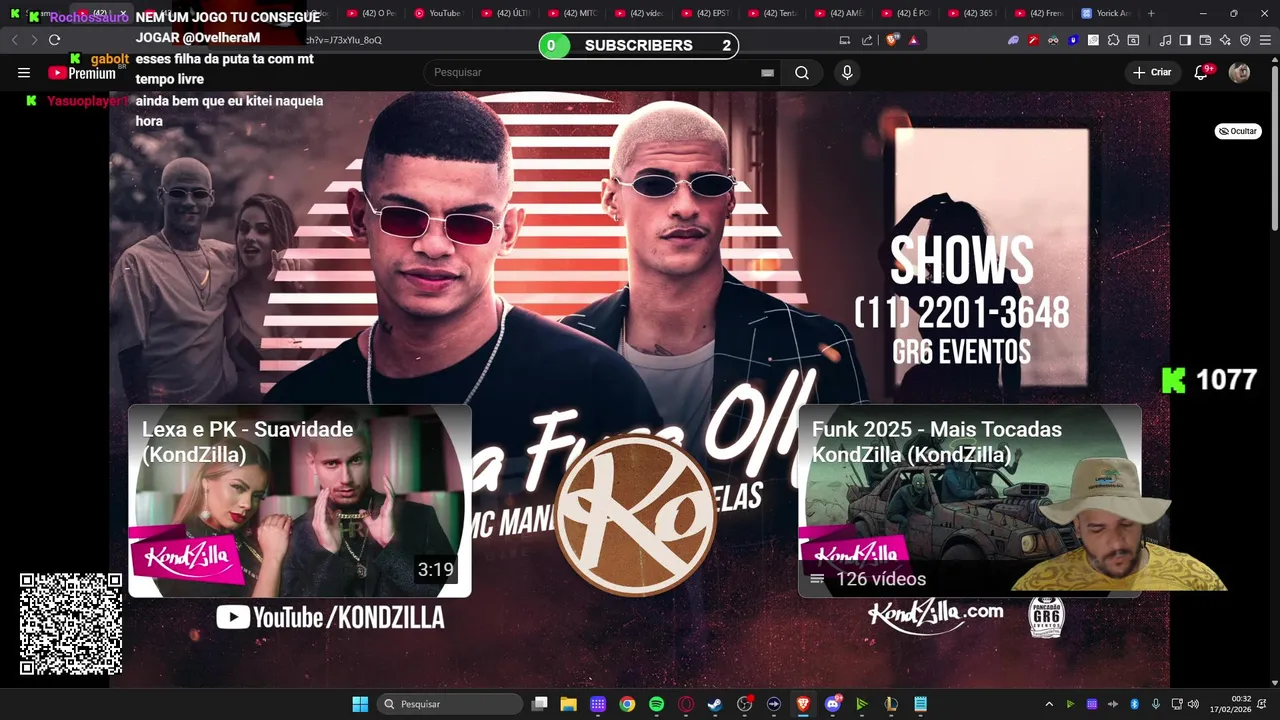Click the Brave Rewards triangle icon

913,40
